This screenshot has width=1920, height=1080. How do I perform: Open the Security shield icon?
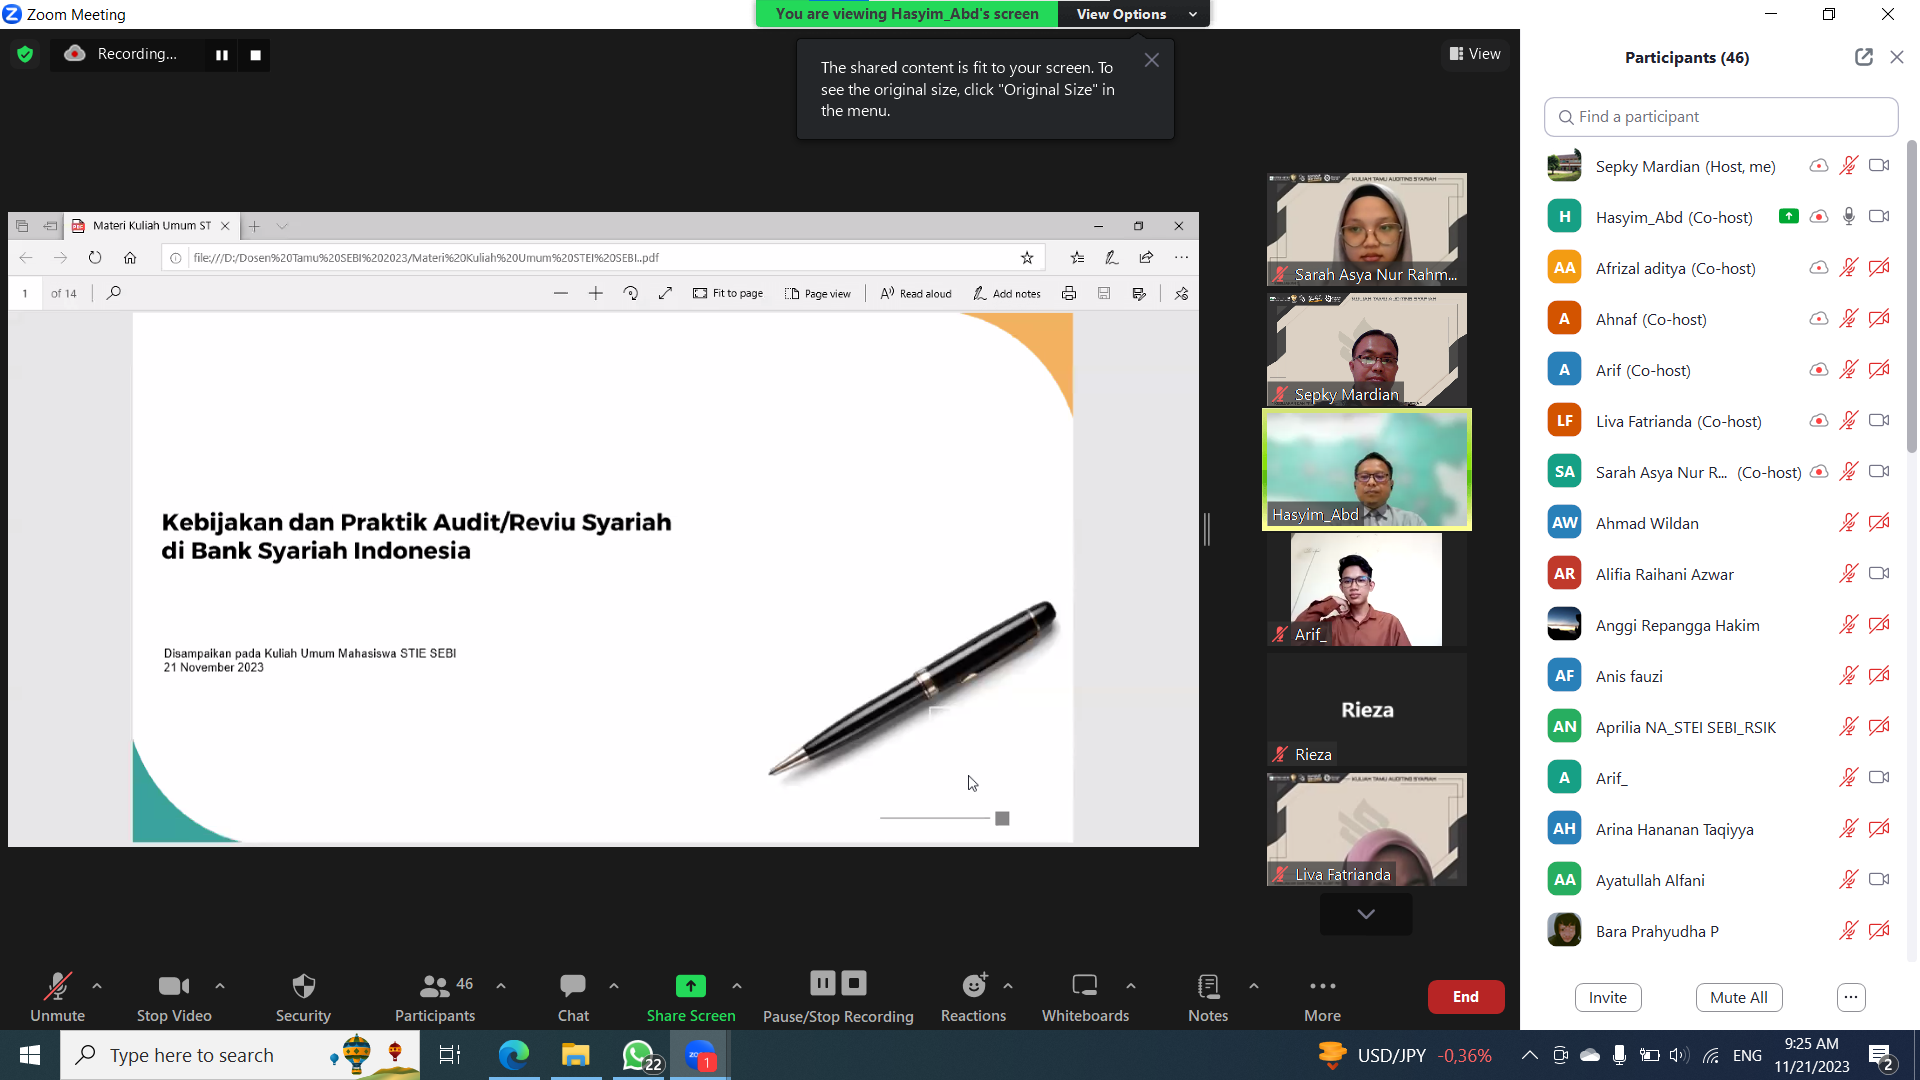pyautogui.click(x=303, y=987)
